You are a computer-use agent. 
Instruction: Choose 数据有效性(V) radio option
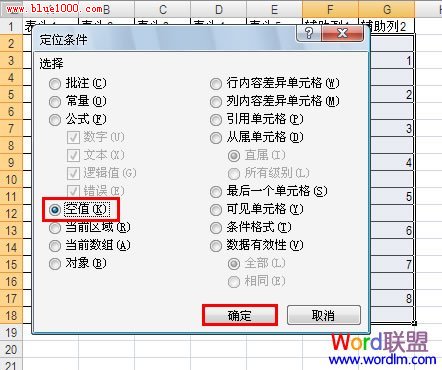257,245
